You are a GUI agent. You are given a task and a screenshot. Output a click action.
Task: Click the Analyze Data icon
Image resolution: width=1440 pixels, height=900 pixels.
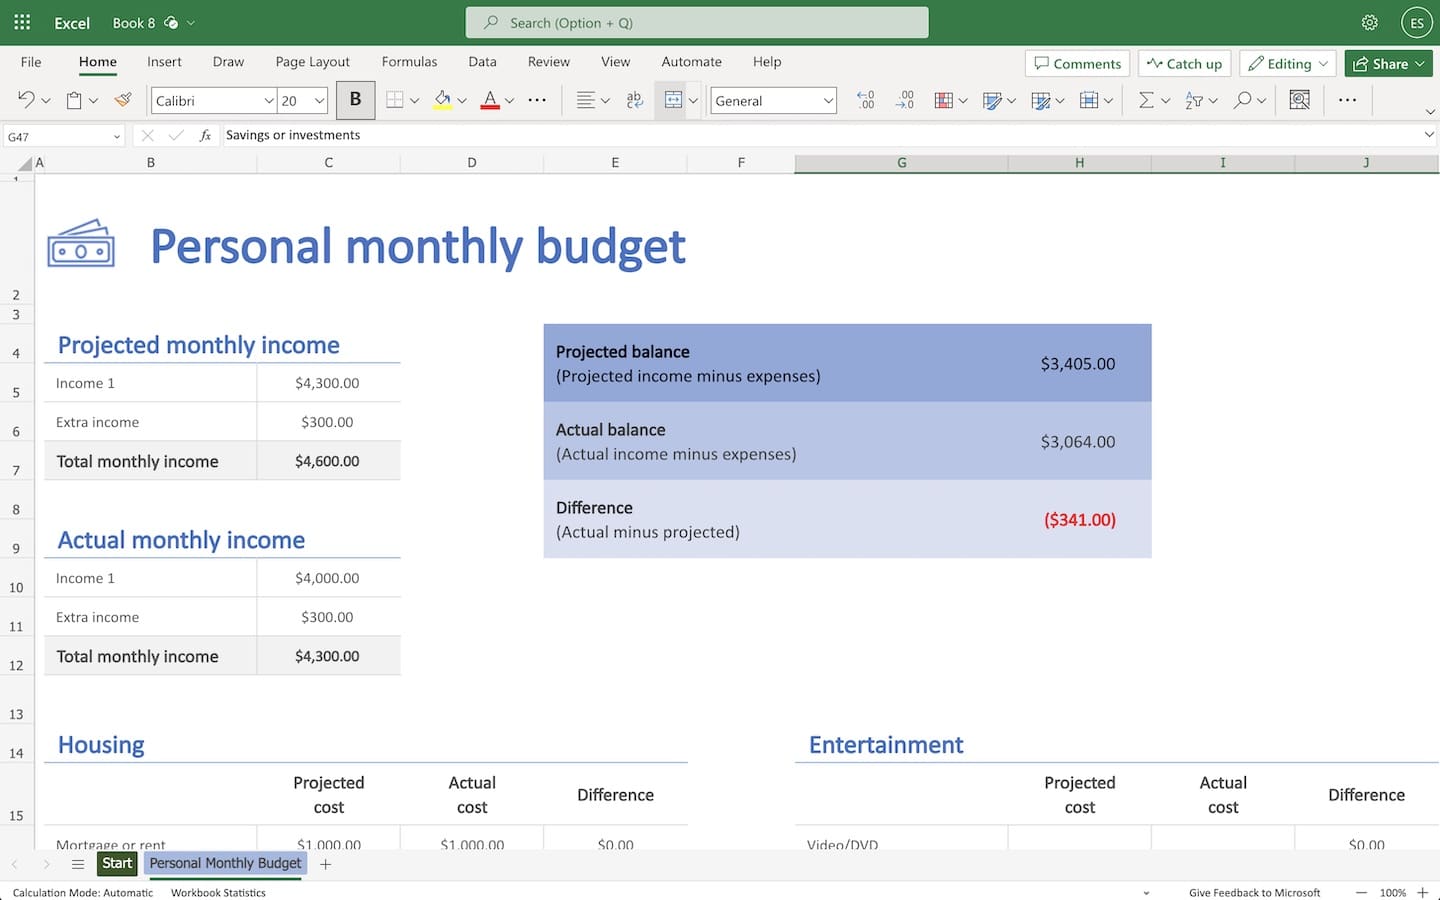click(x=1299, y=100)
